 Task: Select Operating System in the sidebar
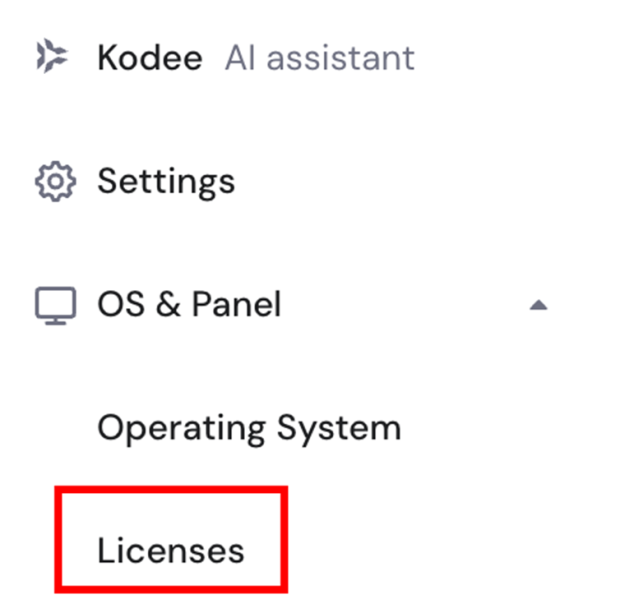pos(249,428)
